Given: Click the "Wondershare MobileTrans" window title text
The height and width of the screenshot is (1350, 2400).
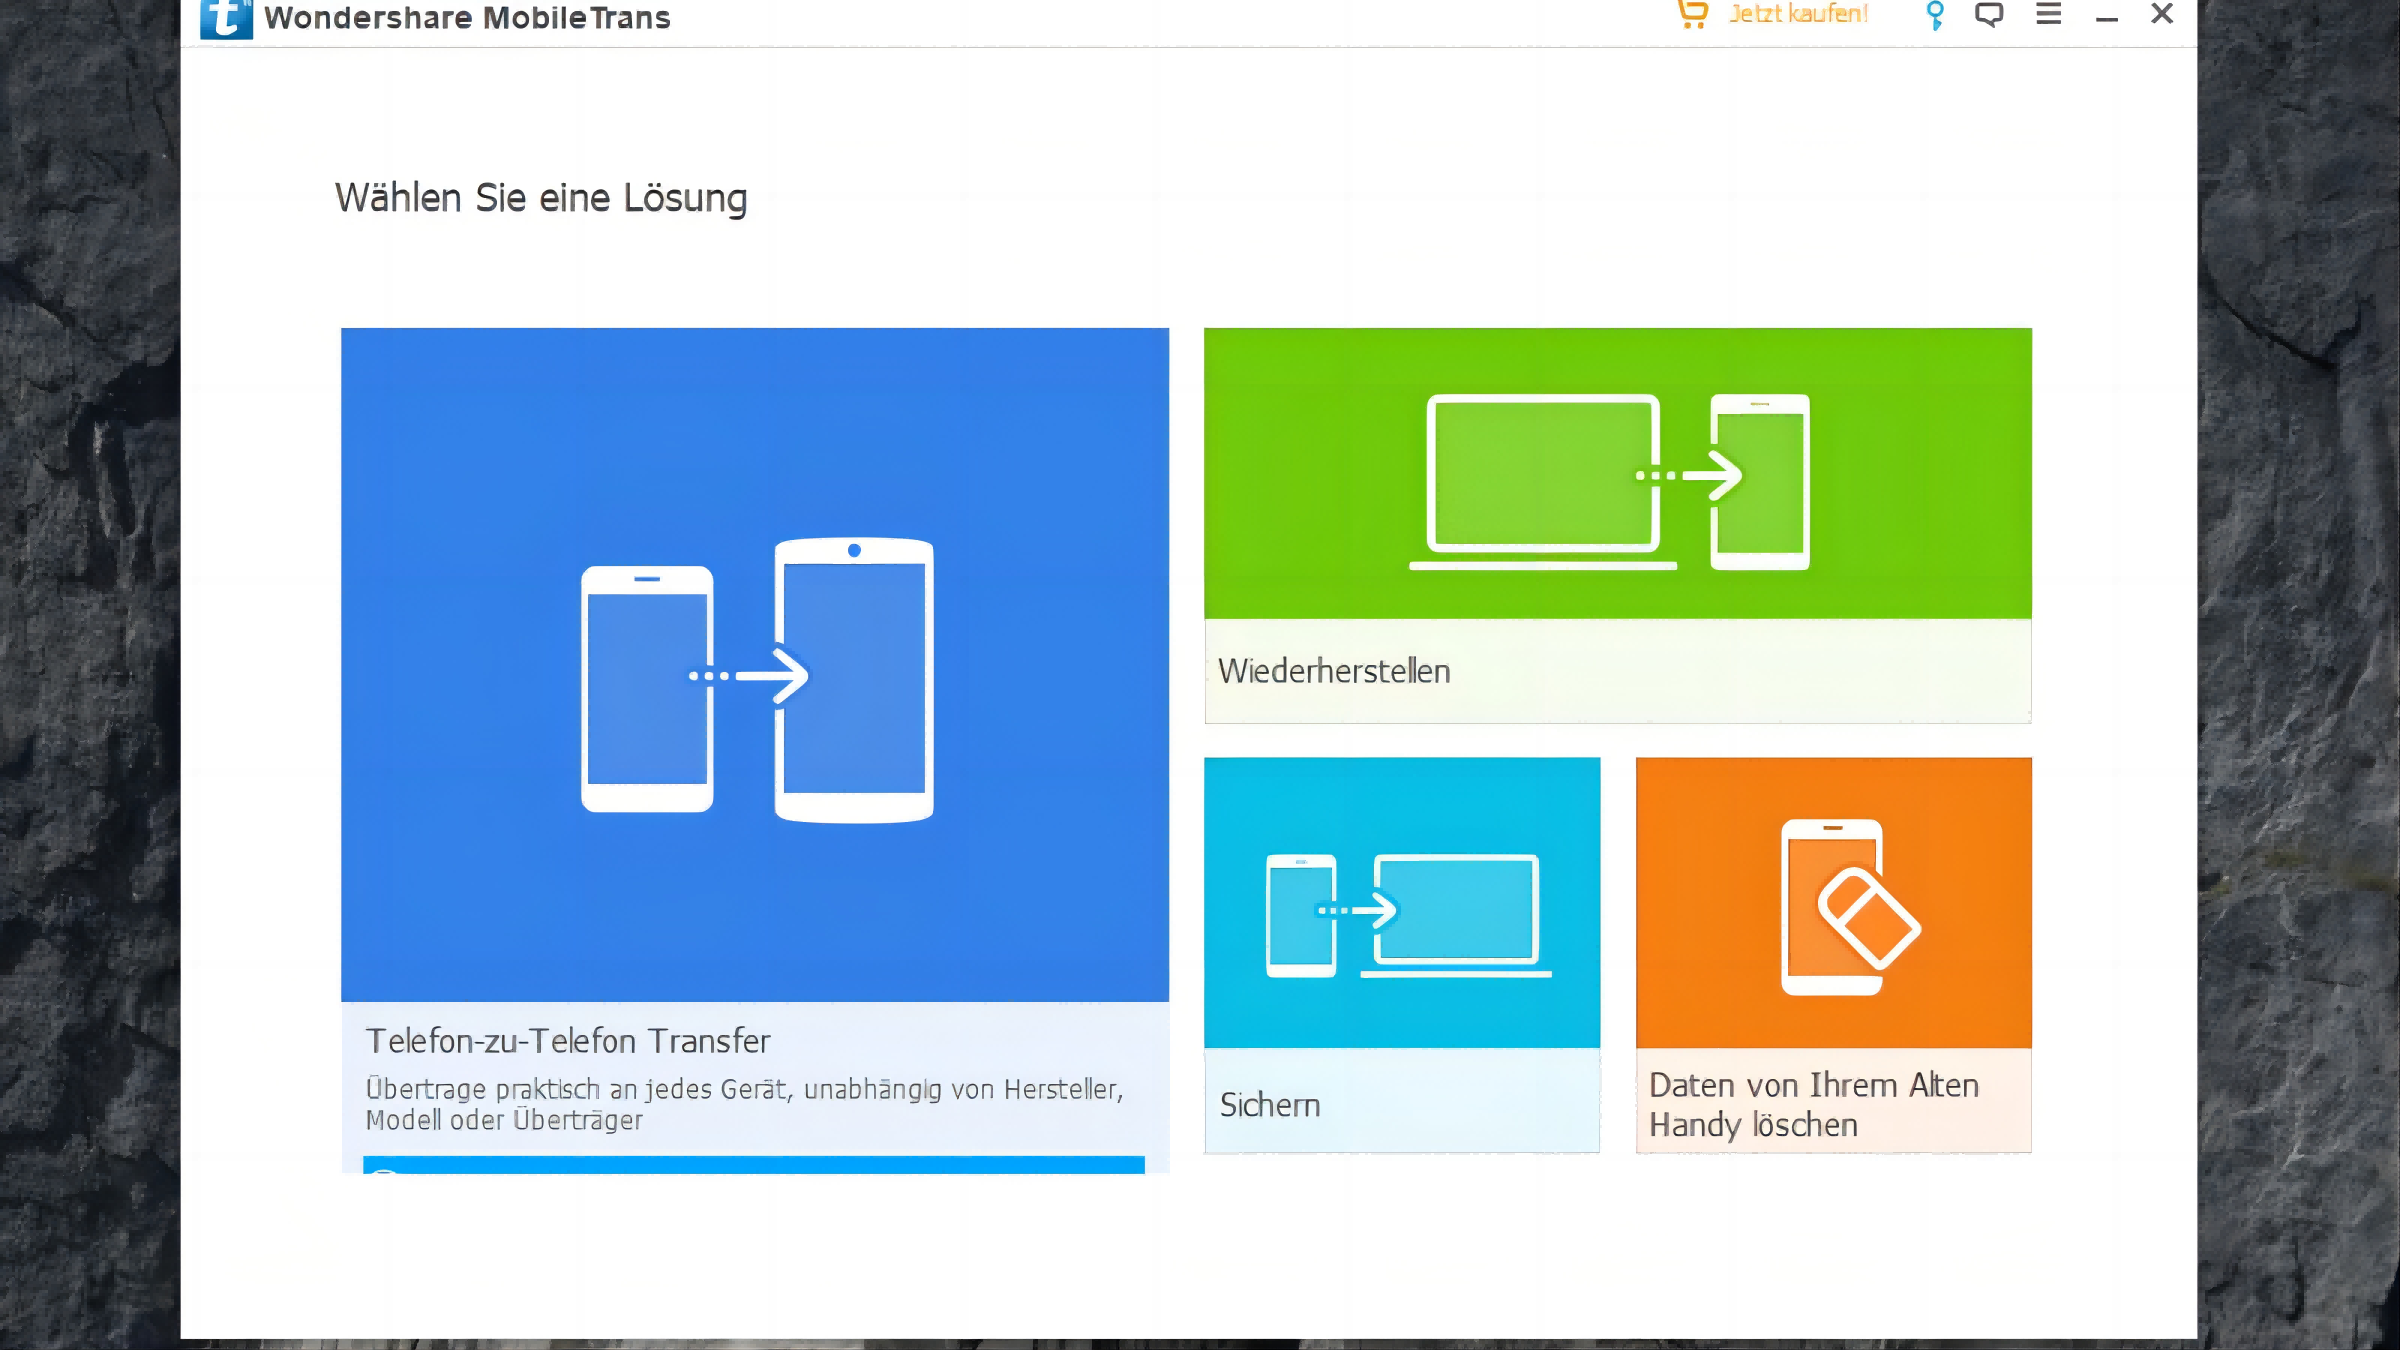Looking at the screenshot, I should 467,18.
